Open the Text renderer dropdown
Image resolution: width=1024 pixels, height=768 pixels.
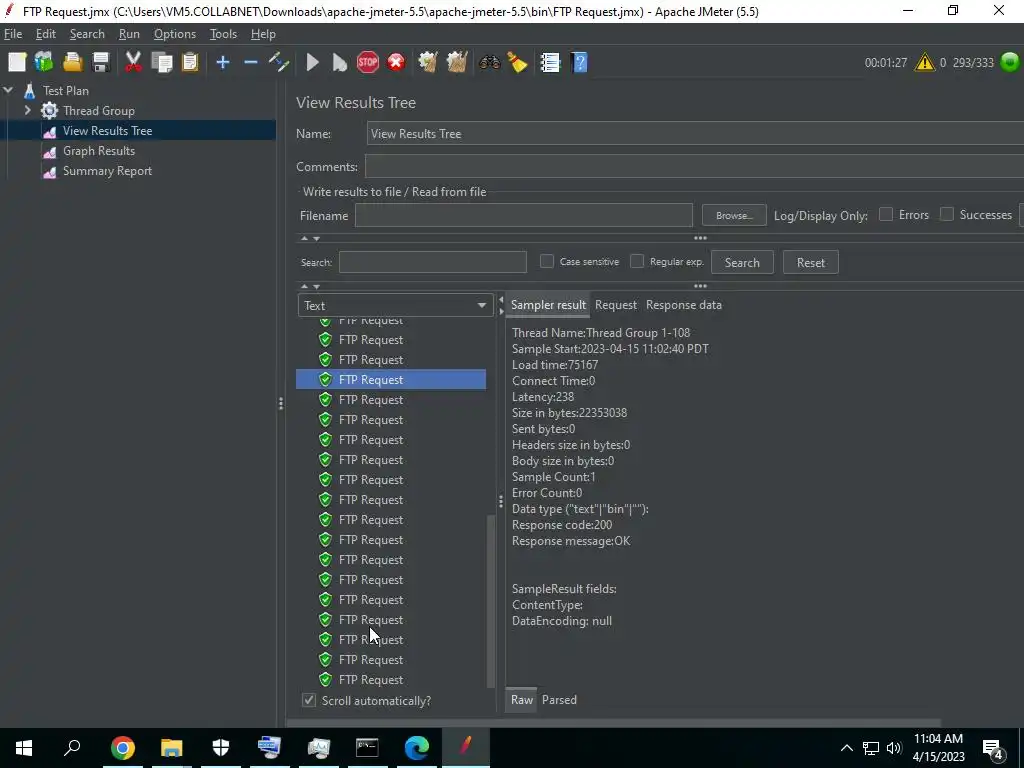click(x=395, y=306)
